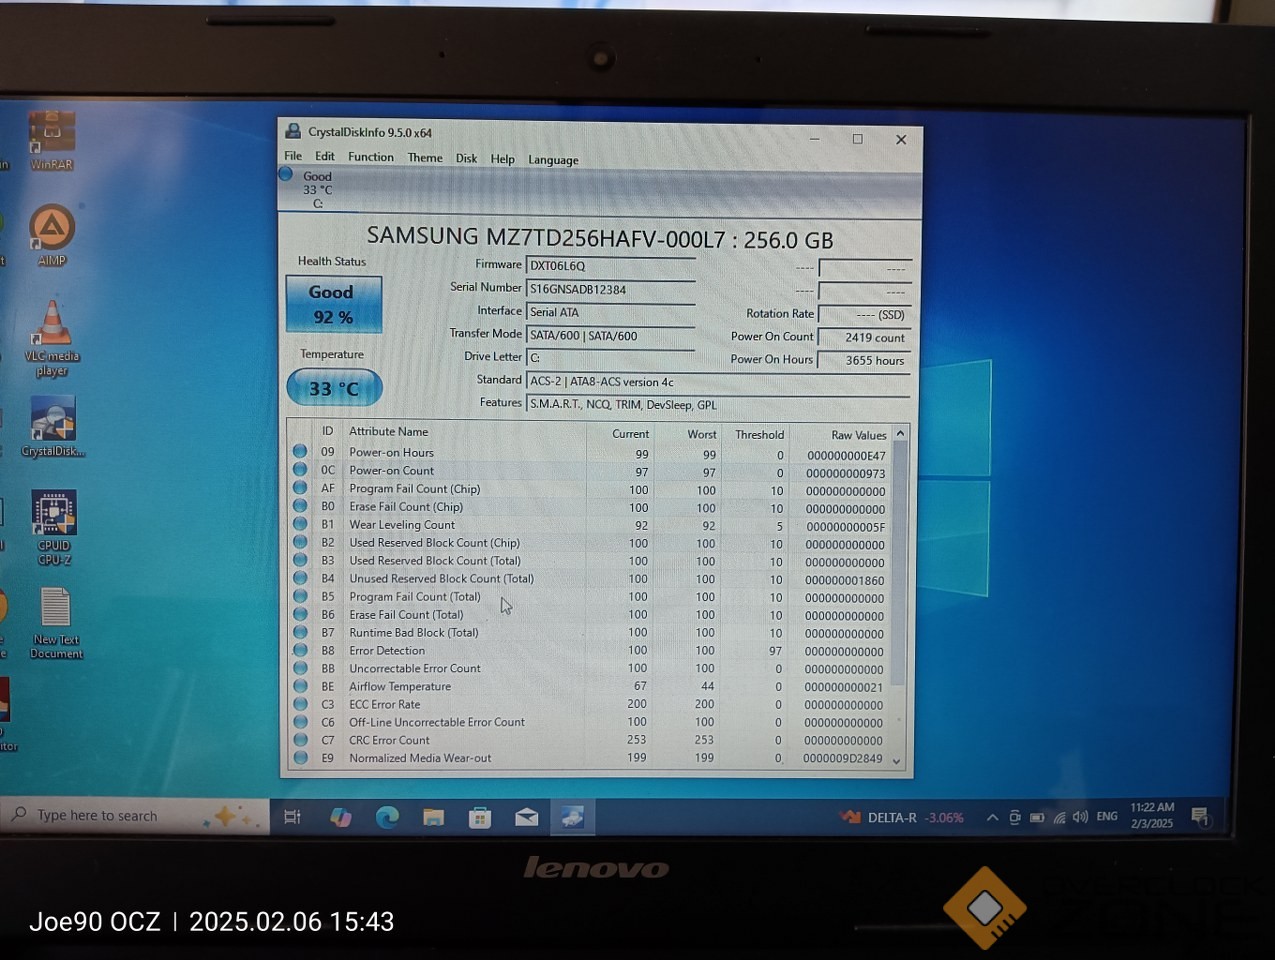Click the scrollbar down arrow in attribute list

pyautogui.click(x=897, y=761)
